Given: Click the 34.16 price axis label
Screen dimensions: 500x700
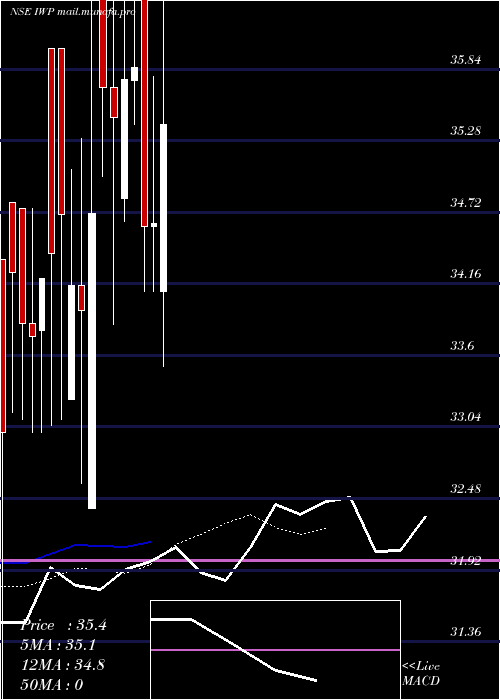Looking at the screenshot, I should coord(466,274).
